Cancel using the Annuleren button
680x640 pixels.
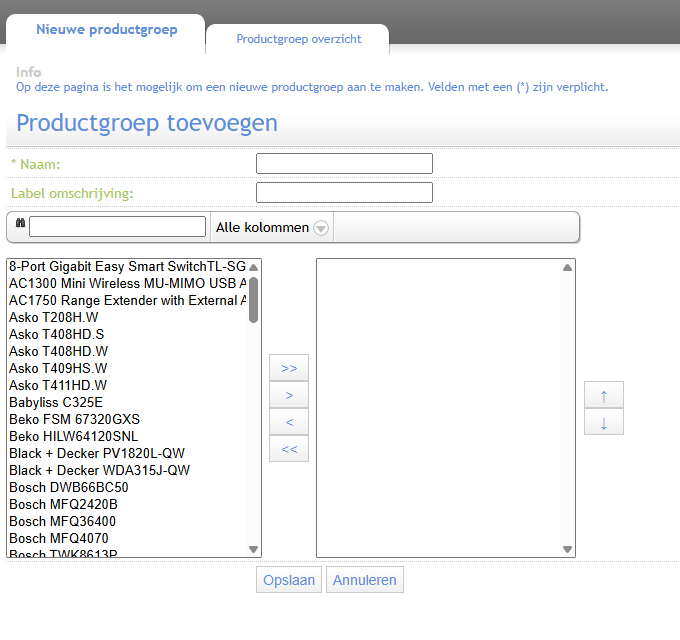[365, 580]
